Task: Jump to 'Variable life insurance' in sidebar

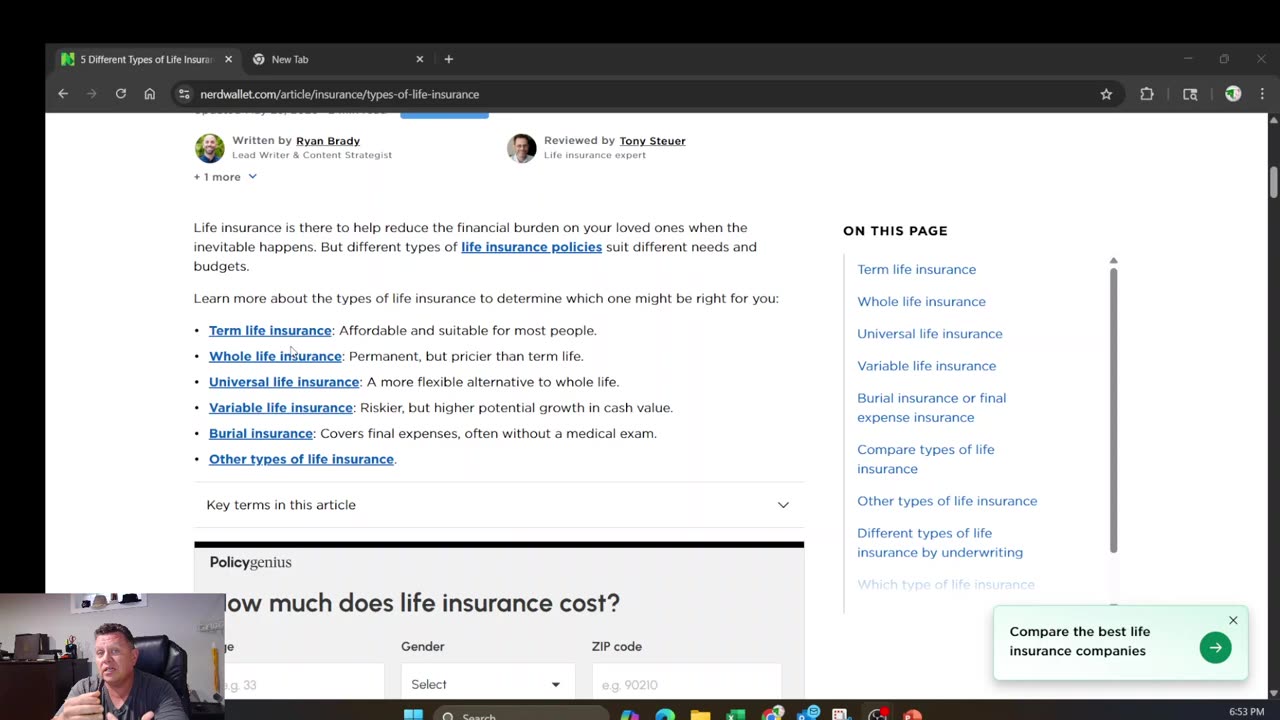Action: [926, 366]
